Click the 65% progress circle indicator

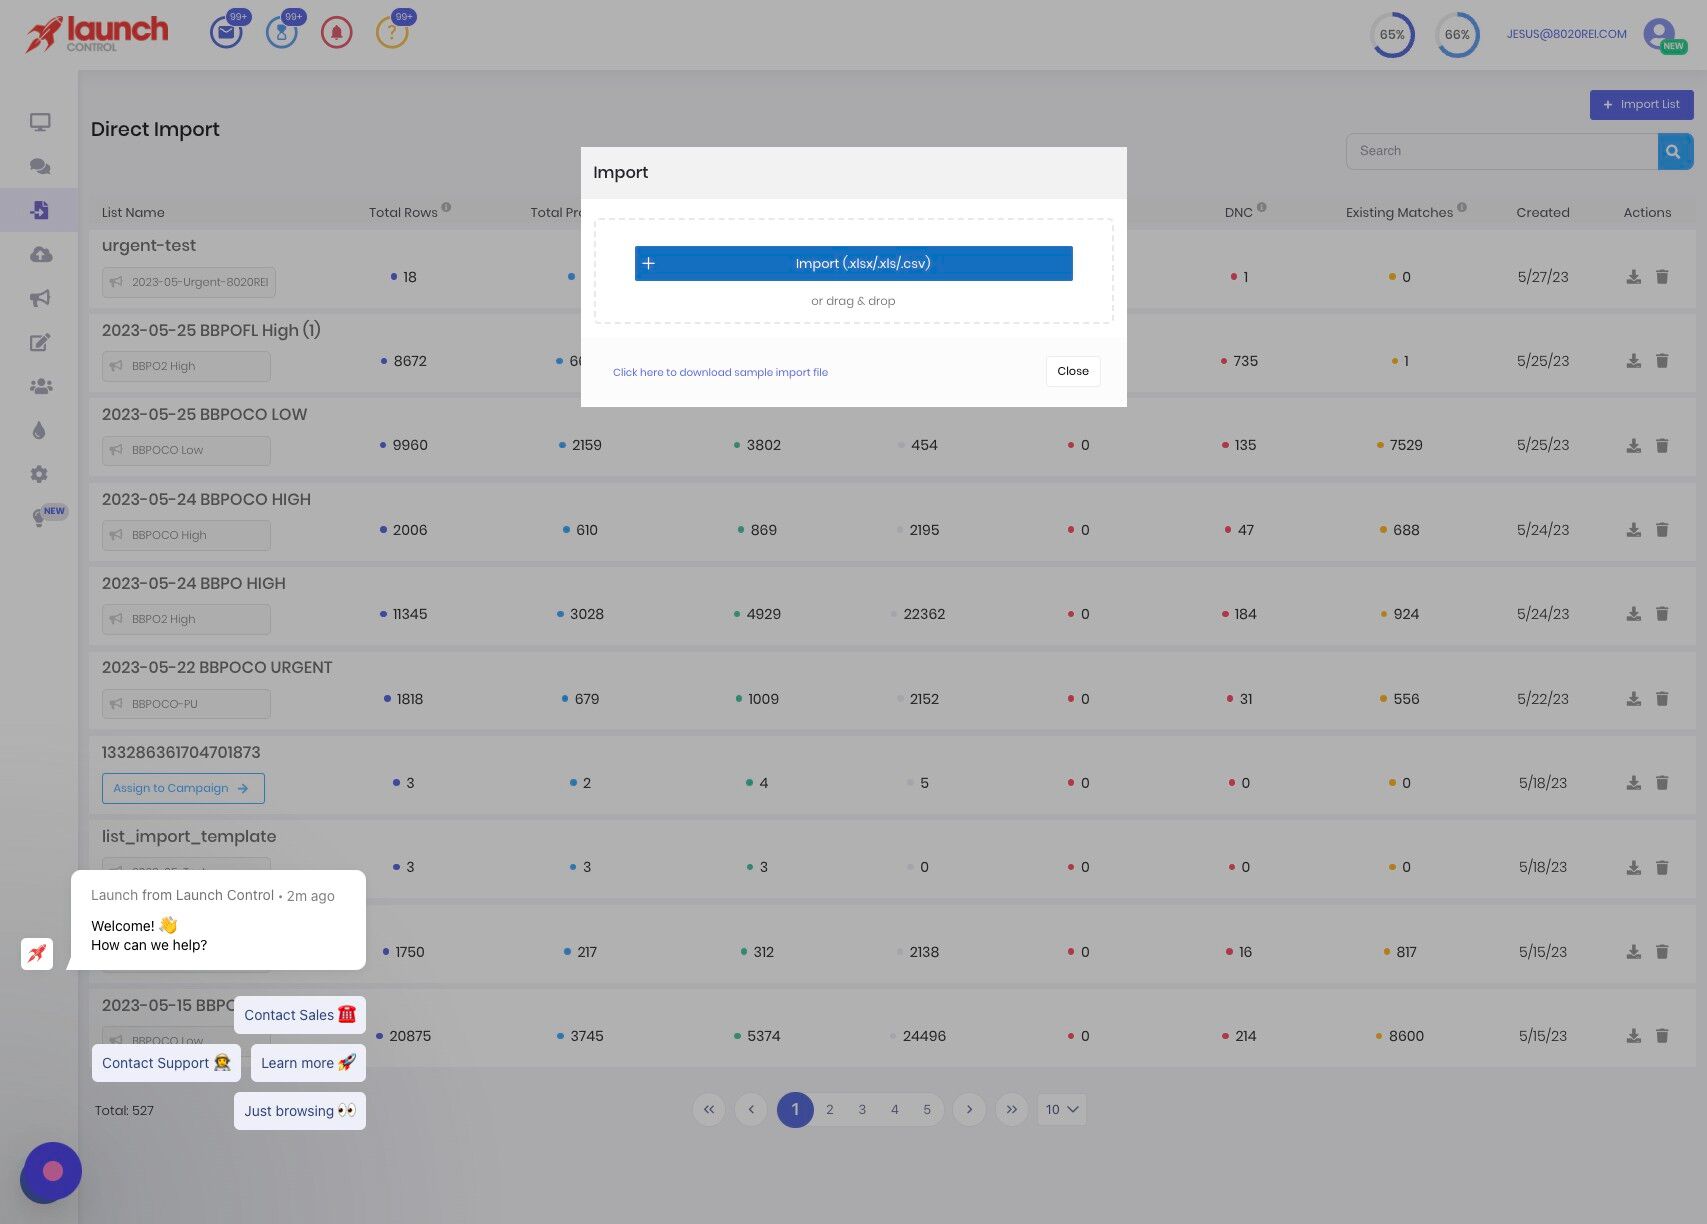point(1392,34)
